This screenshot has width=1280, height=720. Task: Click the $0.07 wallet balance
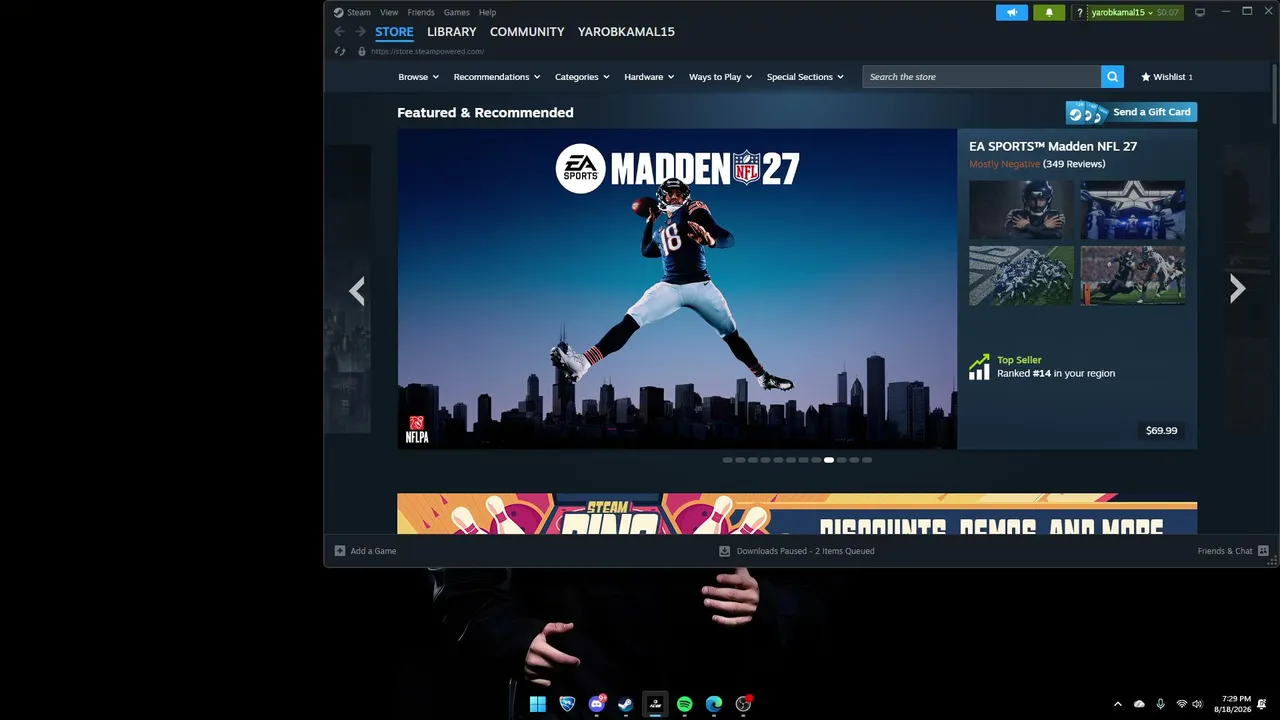click(1168, 13)
